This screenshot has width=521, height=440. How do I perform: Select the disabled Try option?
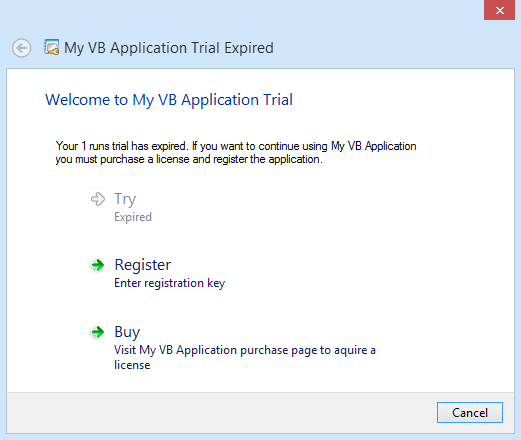(125, 199)
